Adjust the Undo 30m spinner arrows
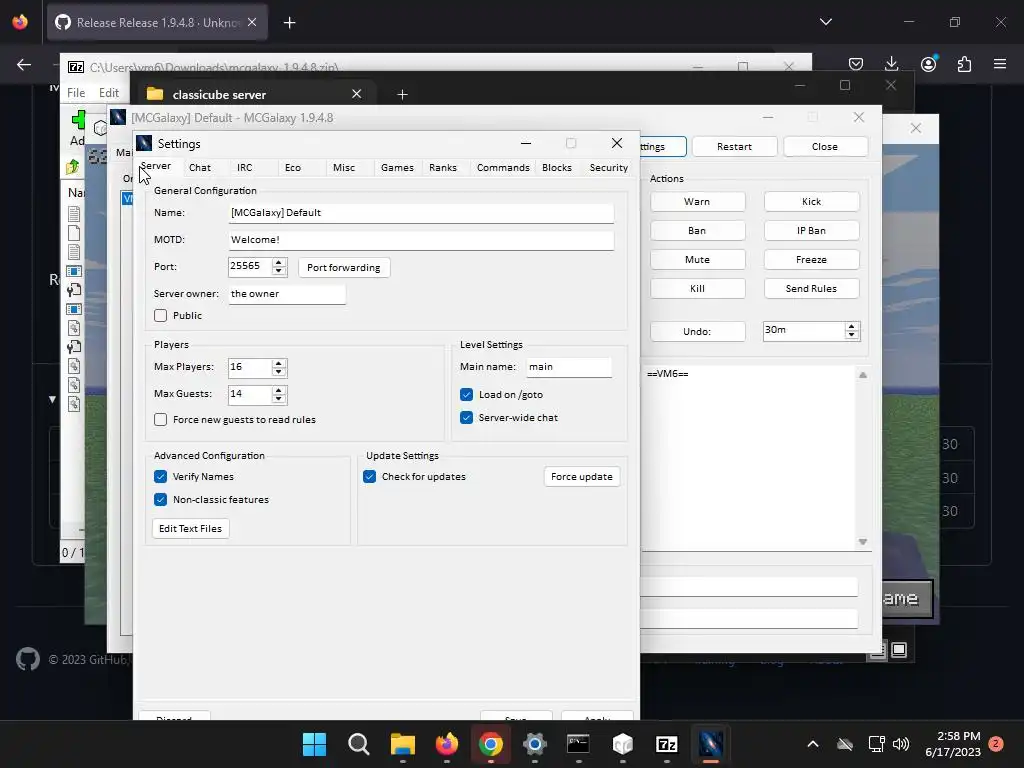This screenshot has width=1024, height=768. click(851, 330)
